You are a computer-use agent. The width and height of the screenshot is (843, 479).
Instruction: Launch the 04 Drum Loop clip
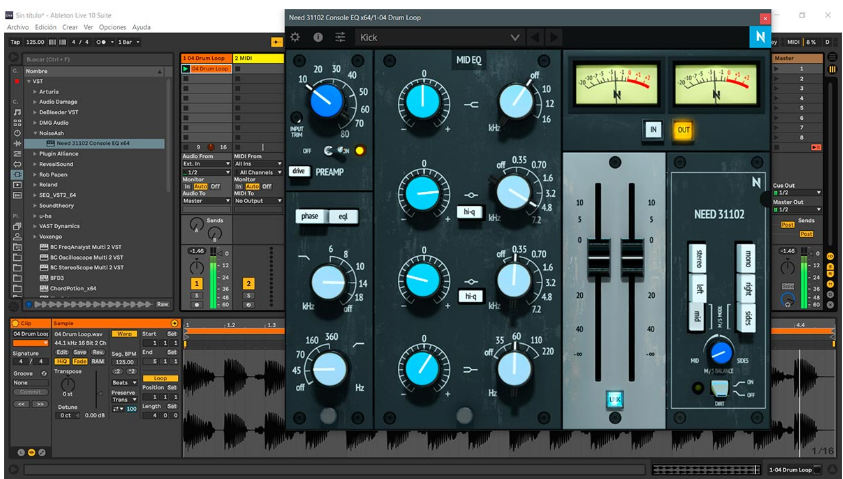coord(186,69)
